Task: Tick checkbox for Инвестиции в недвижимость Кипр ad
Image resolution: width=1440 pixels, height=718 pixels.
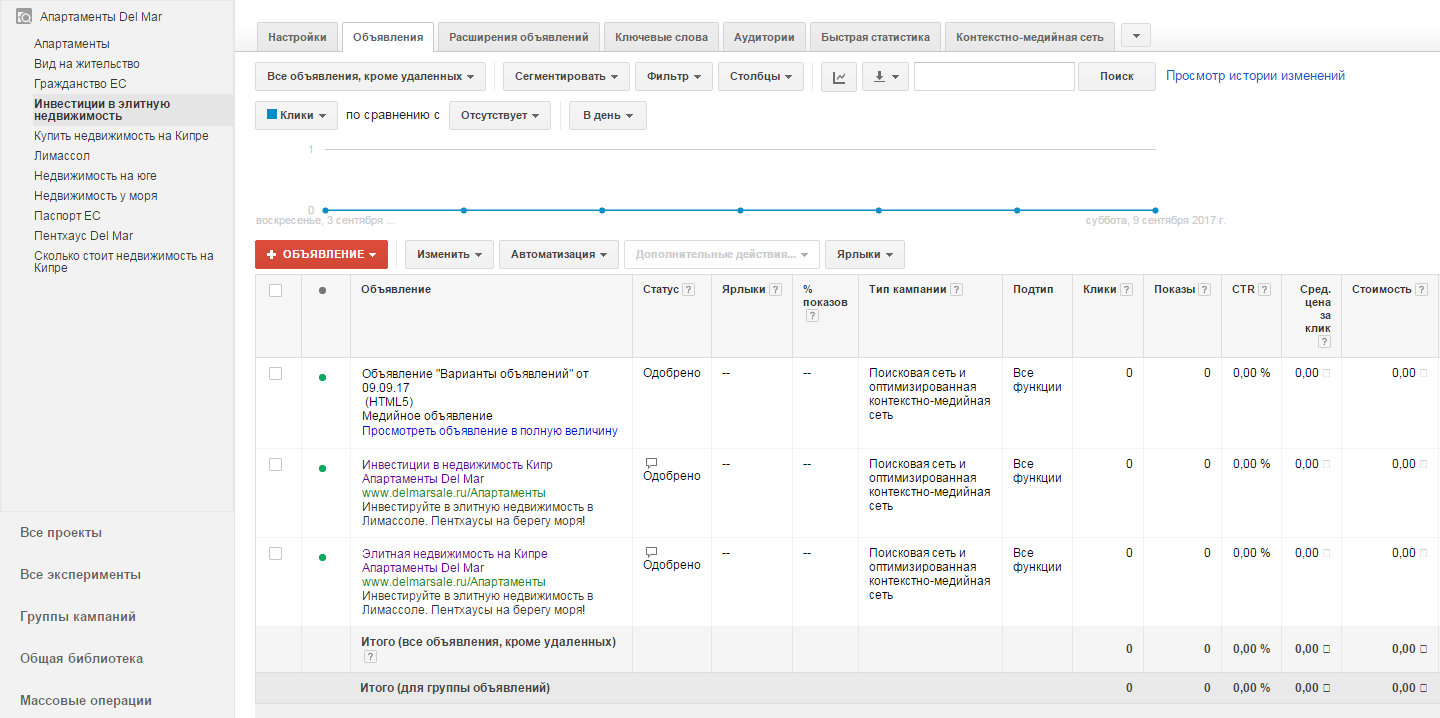Action: (x=276, y=464)
